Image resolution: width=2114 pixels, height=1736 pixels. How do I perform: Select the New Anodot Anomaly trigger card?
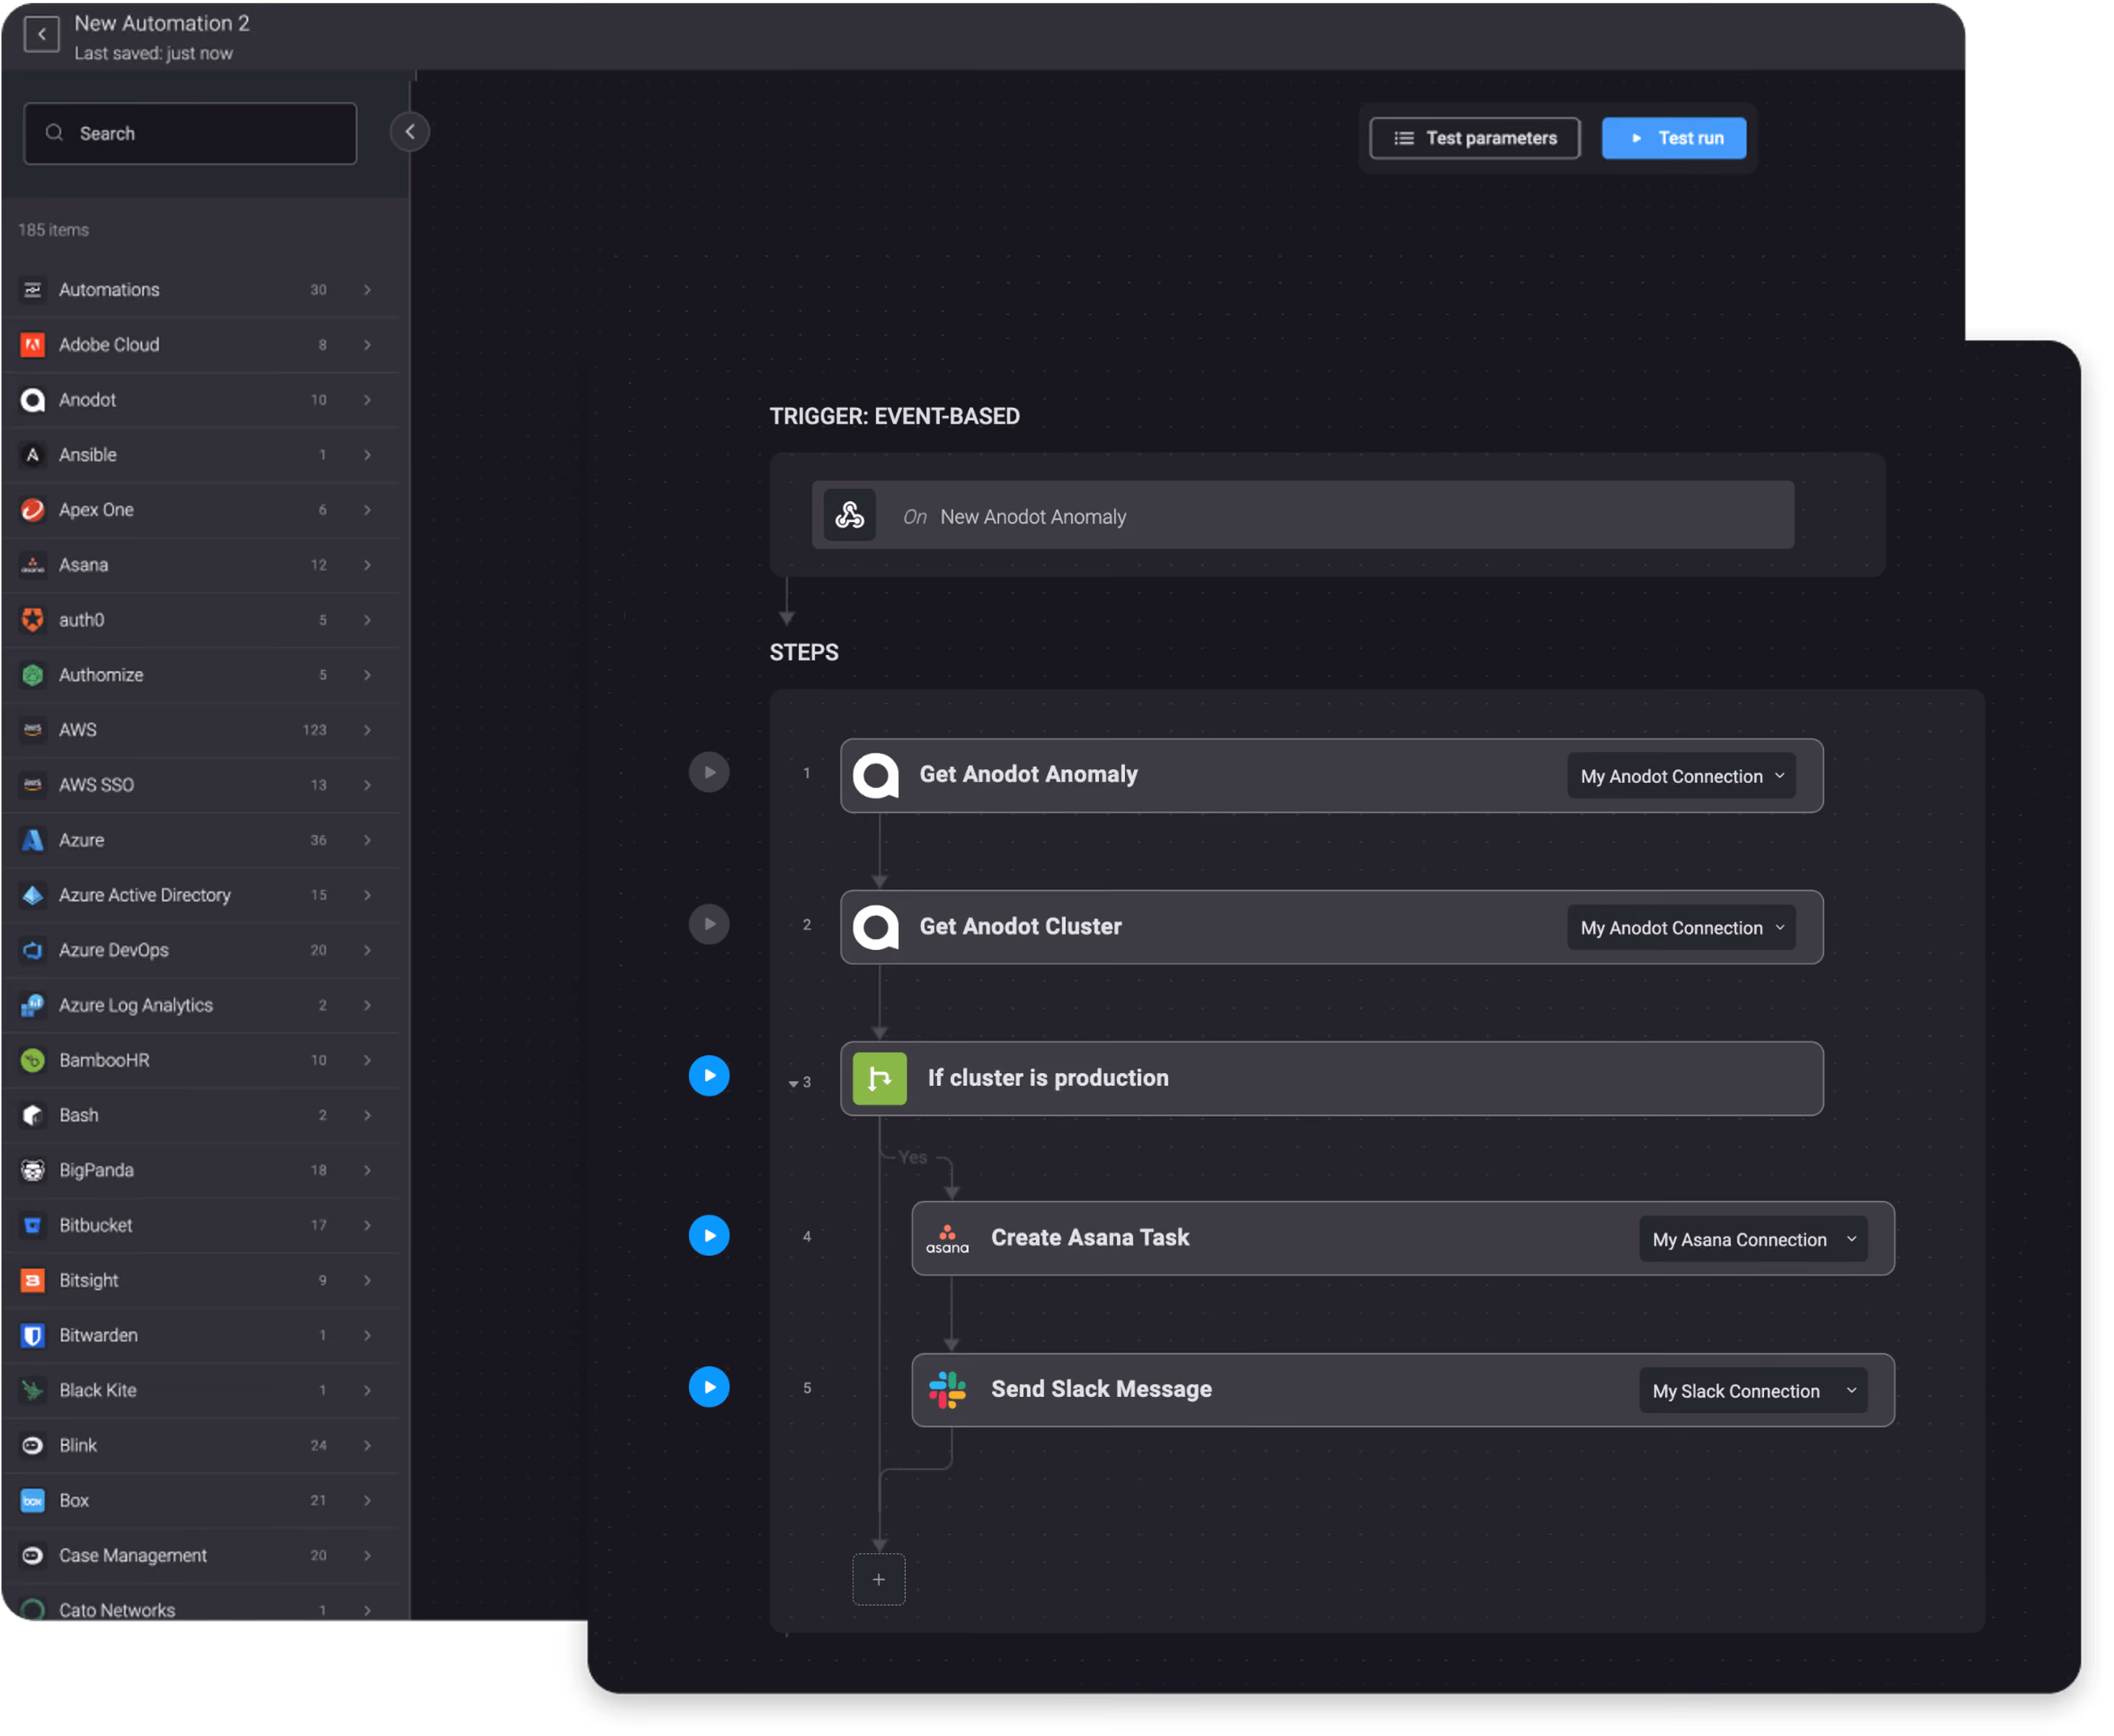pyautogui.click(x=1302, y=515)
